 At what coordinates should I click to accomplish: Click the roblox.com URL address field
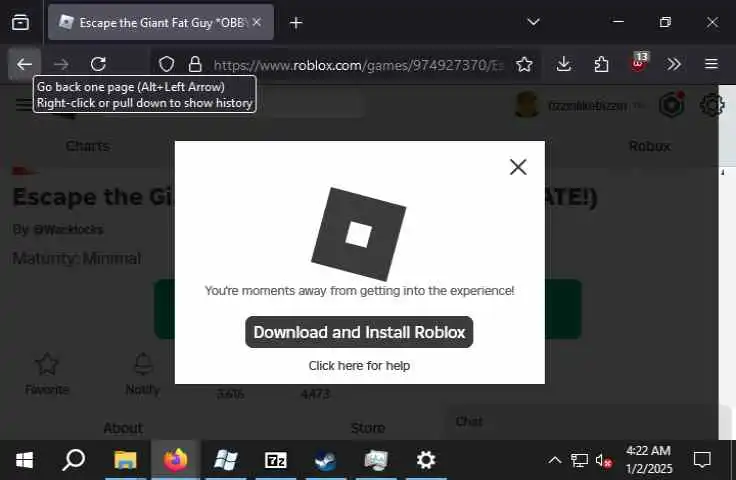[x=358, y=65]
